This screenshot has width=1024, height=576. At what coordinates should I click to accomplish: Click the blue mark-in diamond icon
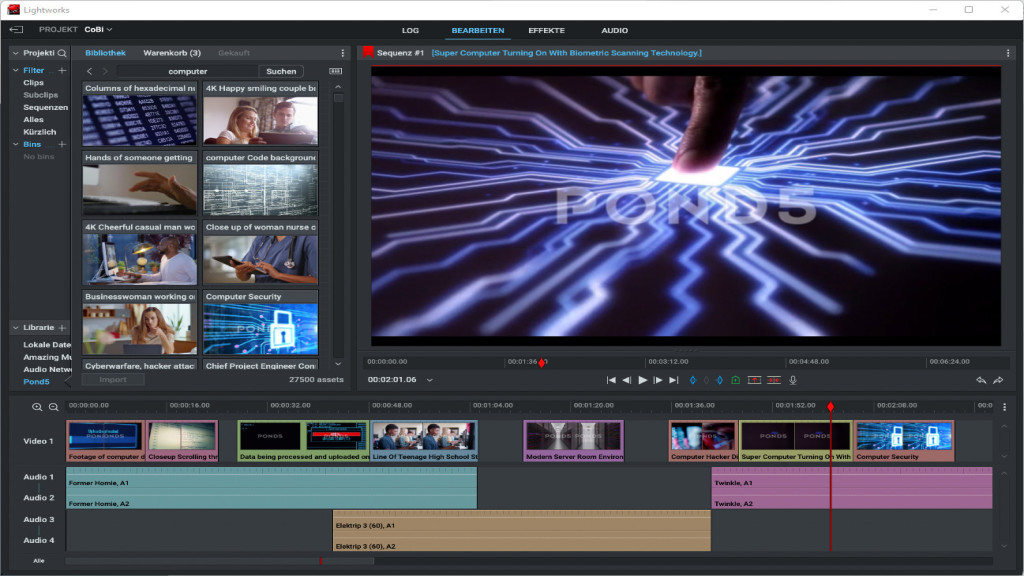pyautogui.click(x=693, y=380)
